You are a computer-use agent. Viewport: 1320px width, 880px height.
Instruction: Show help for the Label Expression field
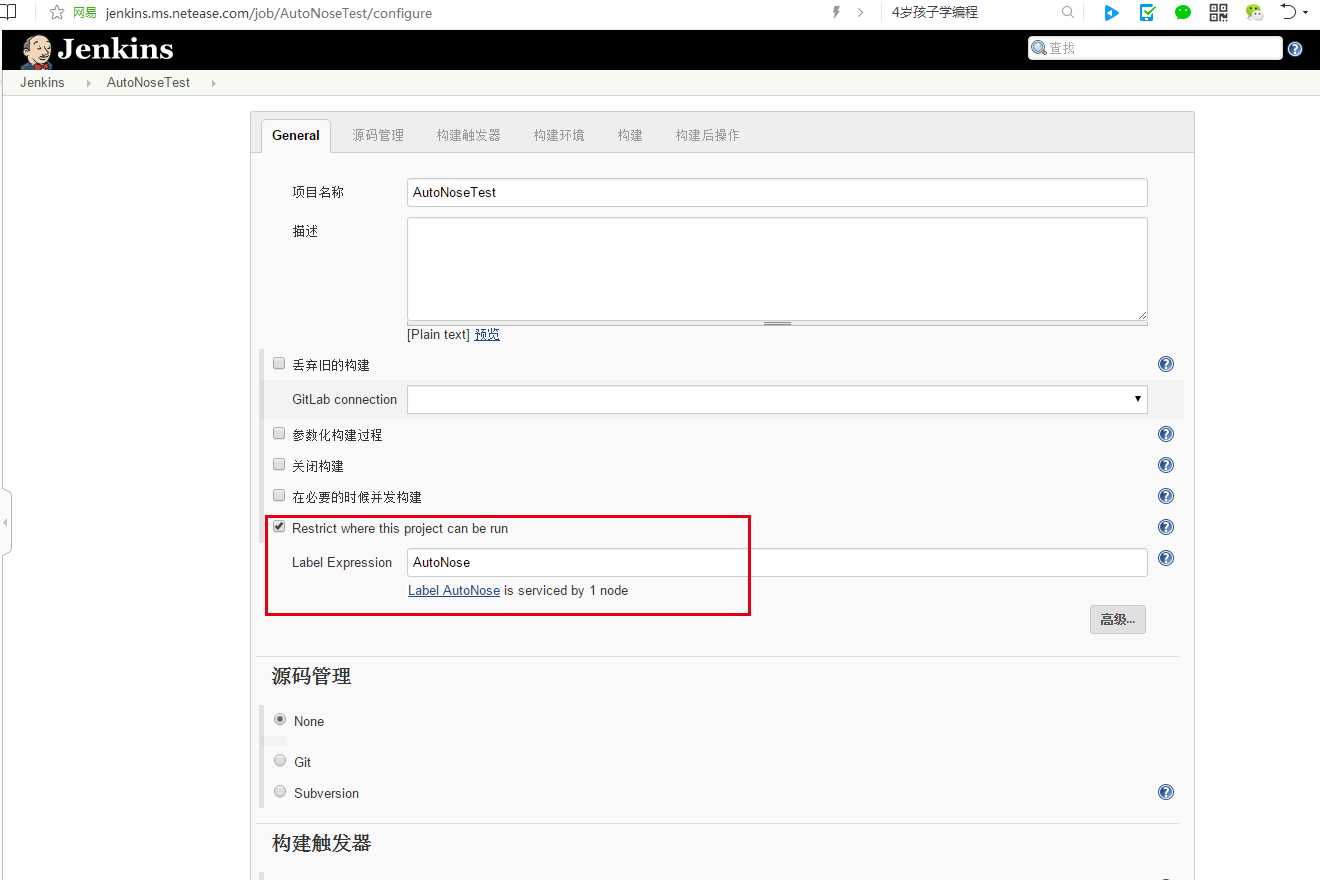pos(1166,559)
